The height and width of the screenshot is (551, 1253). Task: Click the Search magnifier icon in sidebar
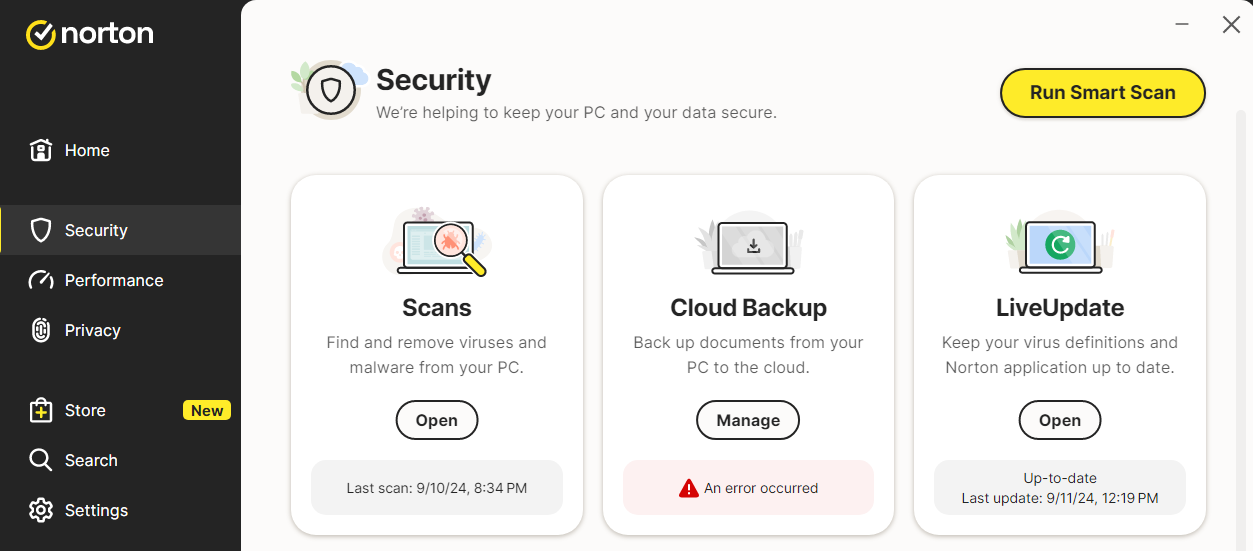tap(41, 460)
